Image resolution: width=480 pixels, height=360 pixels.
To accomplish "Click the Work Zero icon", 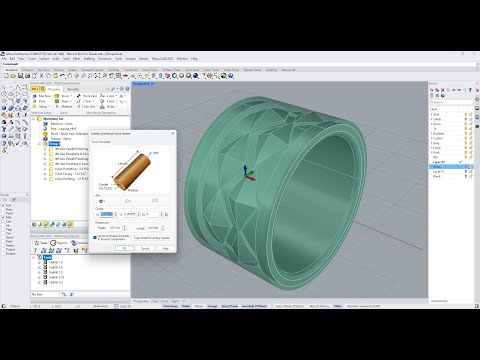I will point(79,96).
